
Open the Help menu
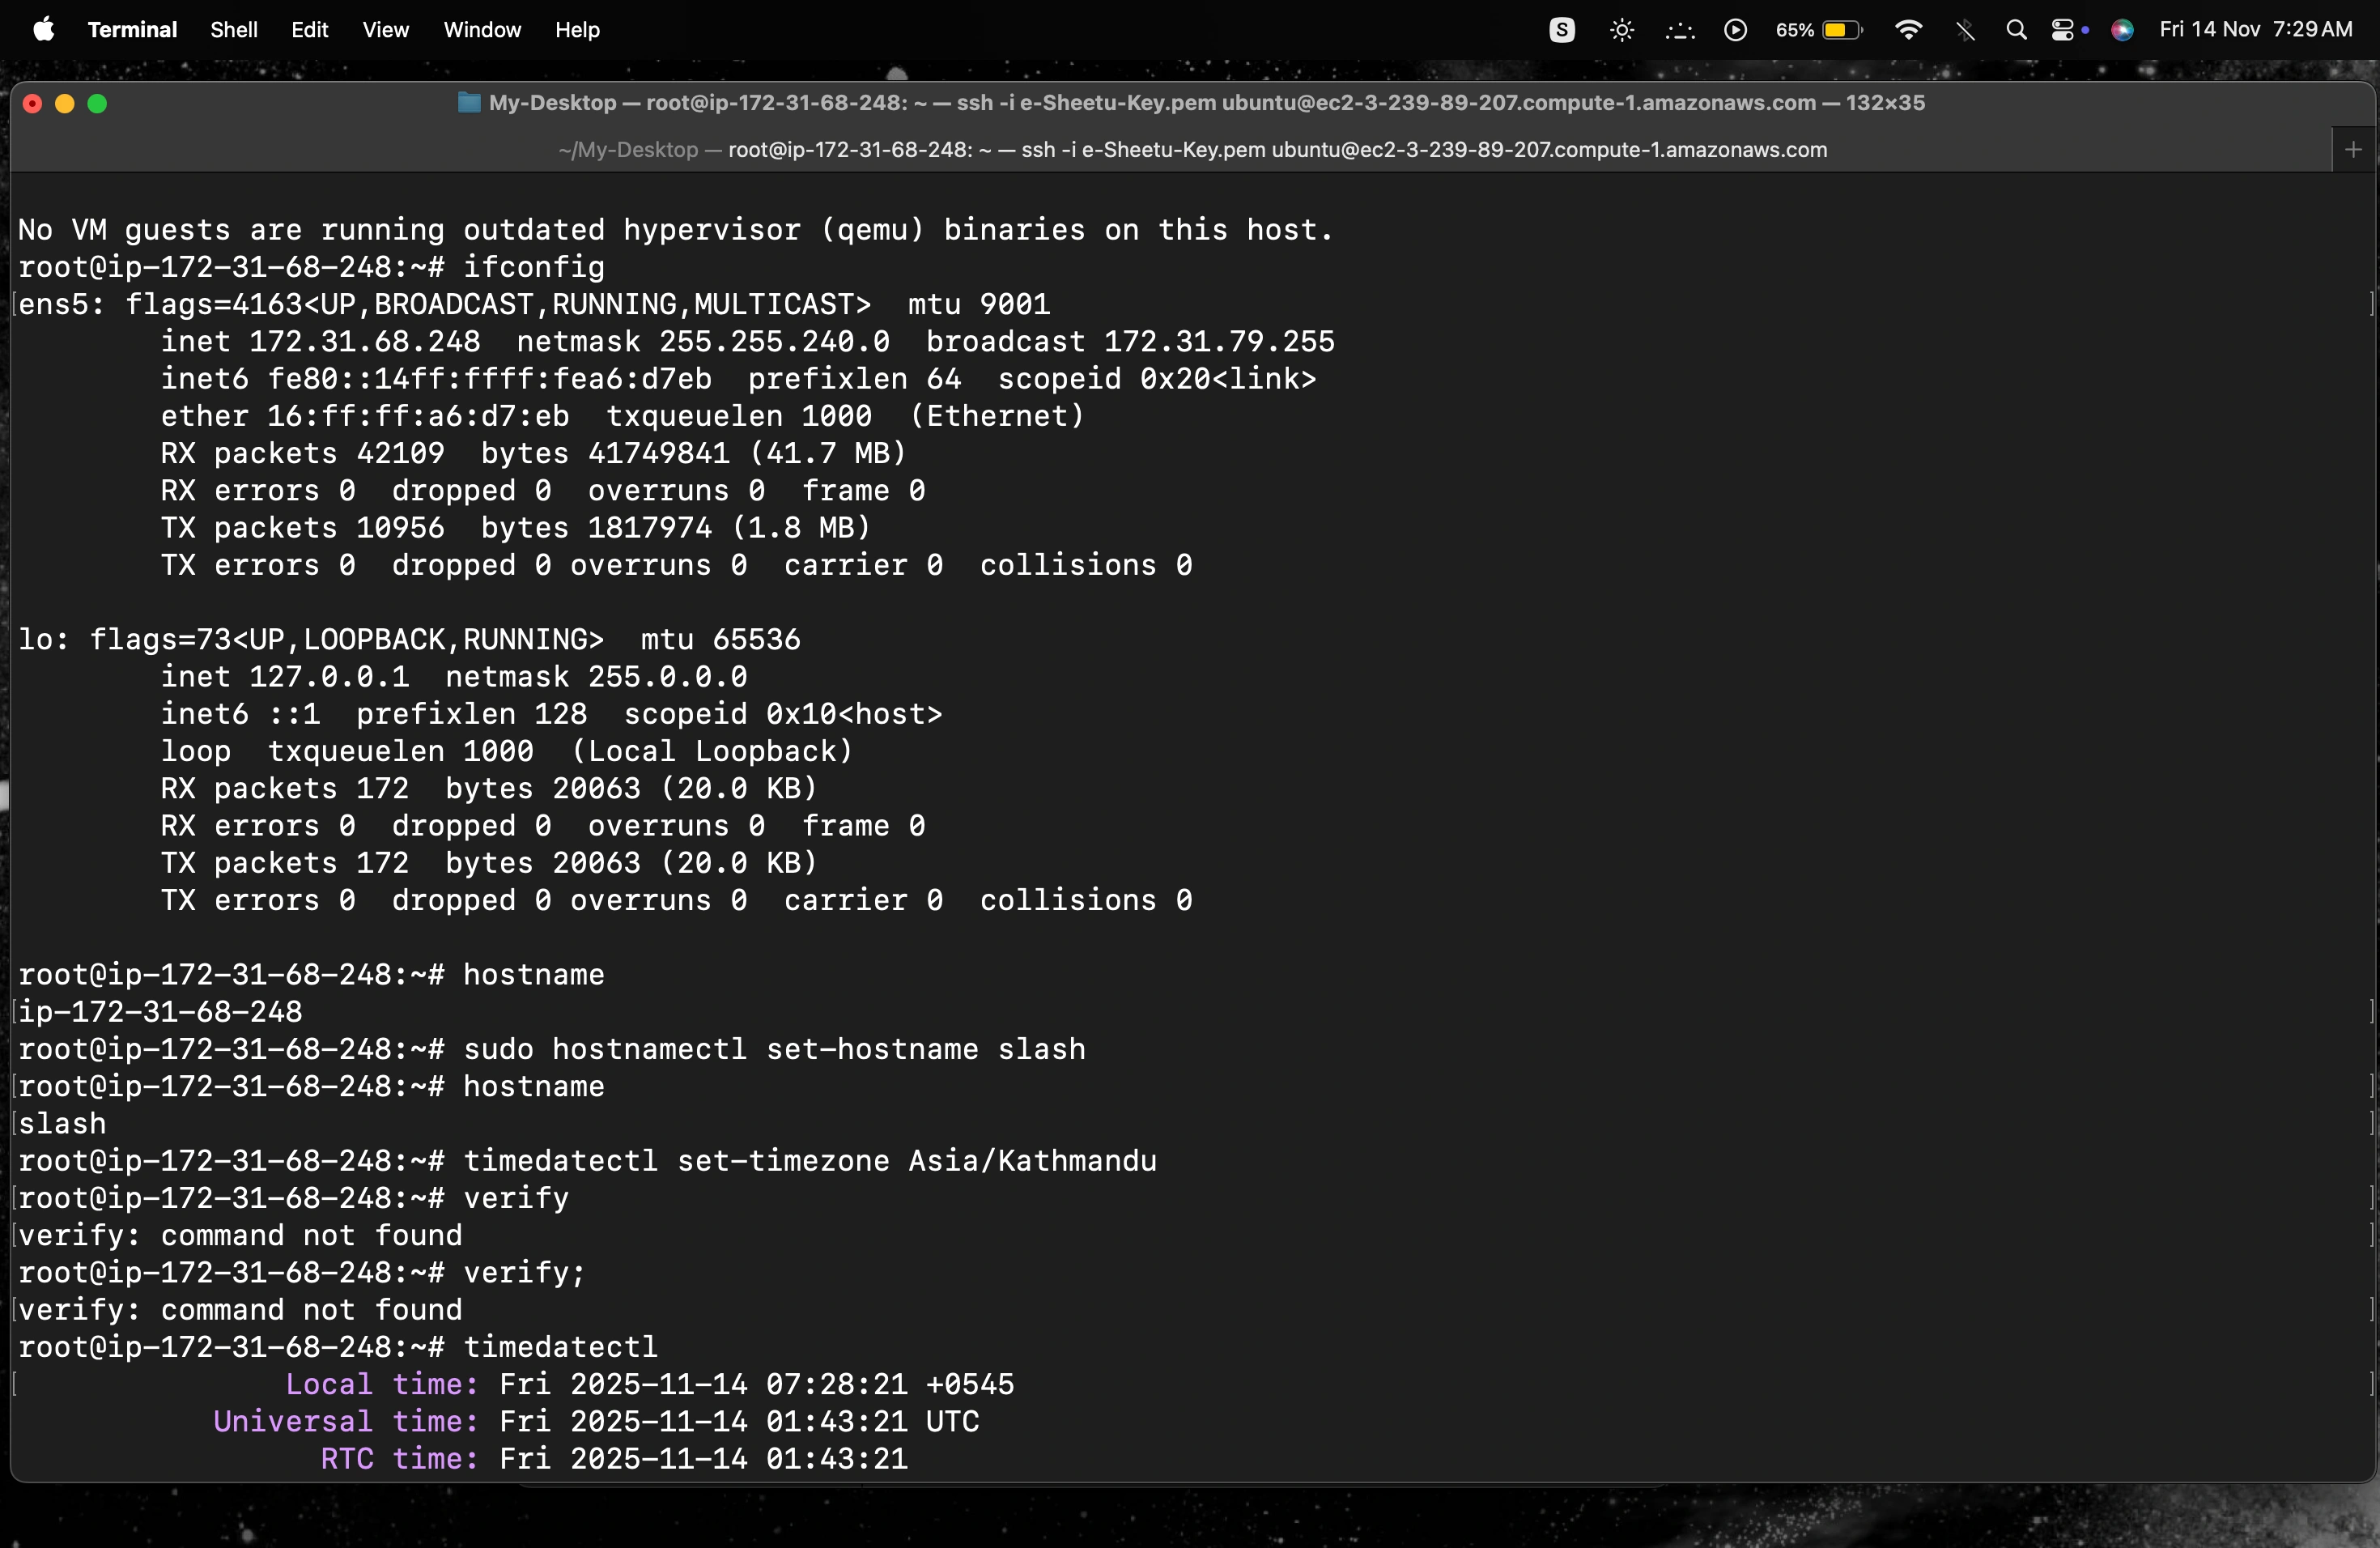tap(577, 30)
